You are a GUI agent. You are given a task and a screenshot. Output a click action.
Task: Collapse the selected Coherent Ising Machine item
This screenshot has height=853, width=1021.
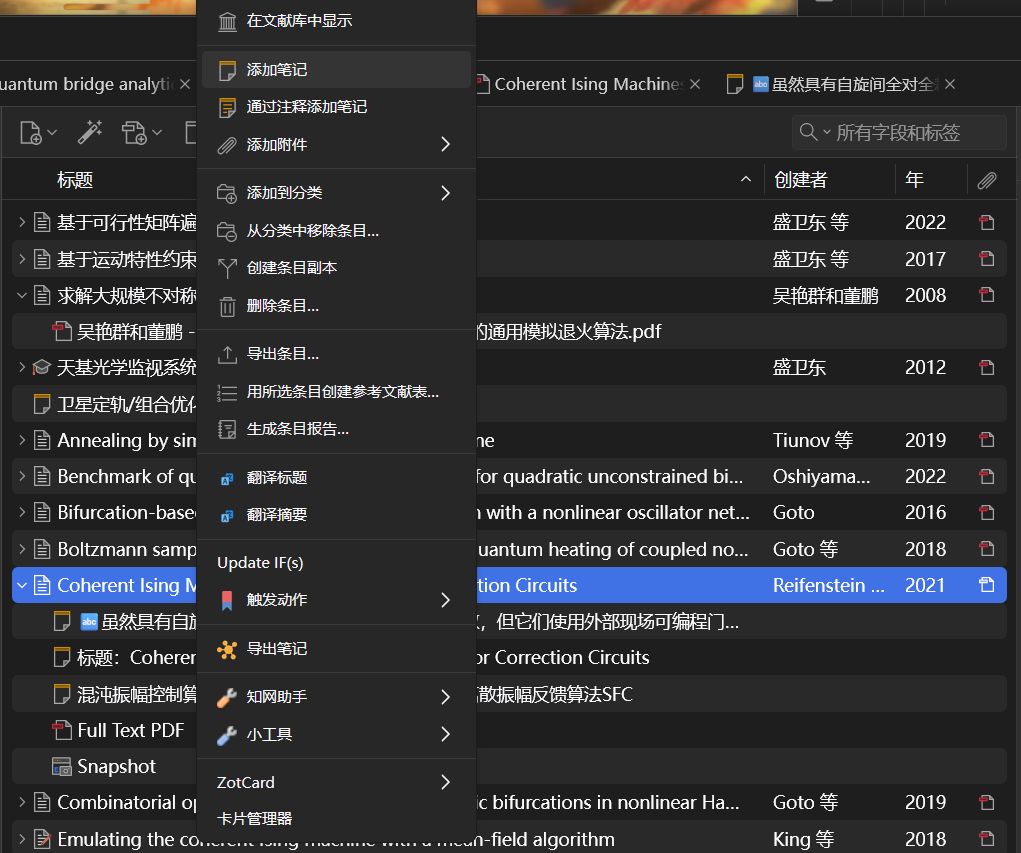tap(22, 585)
